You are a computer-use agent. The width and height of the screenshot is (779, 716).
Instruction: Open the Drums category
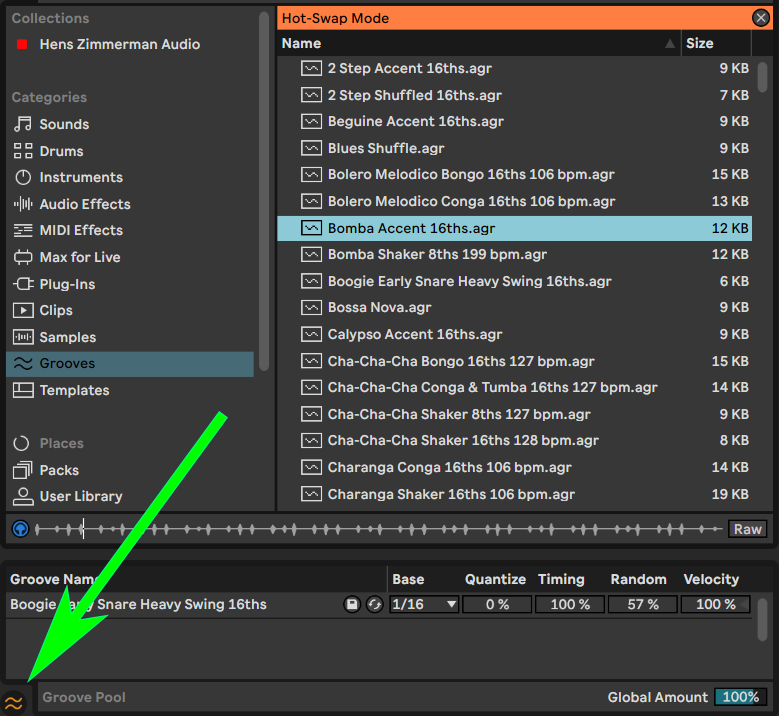(61, 151)
